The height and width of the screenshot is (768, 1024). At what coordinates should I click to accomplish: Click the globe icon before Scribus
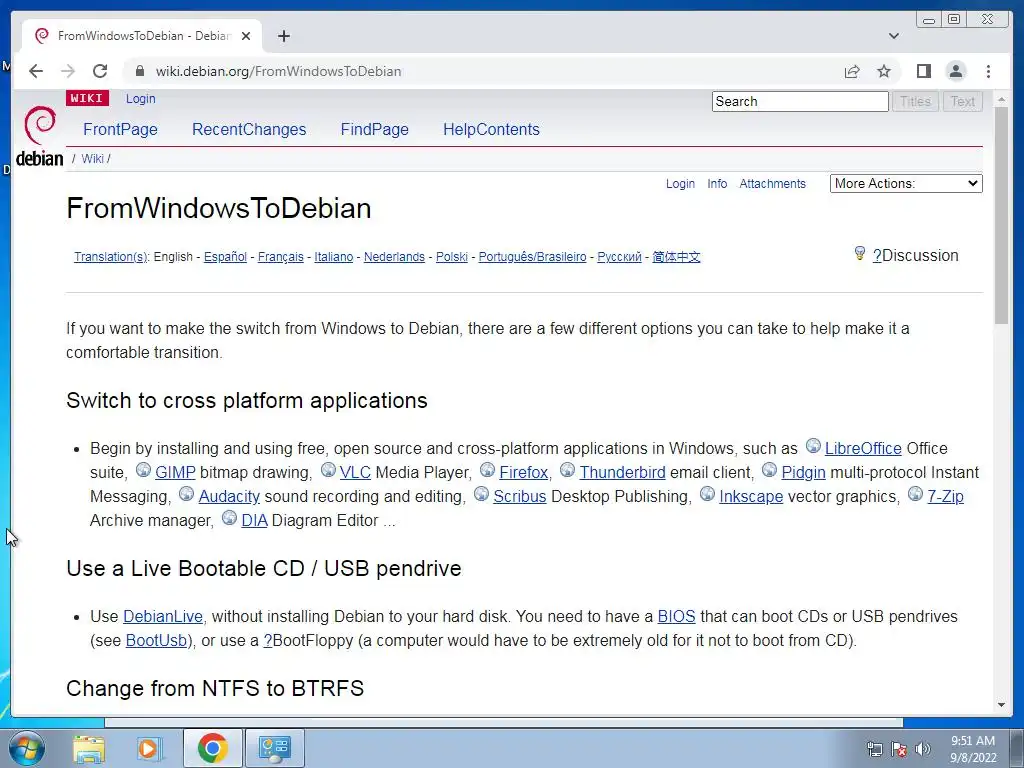pyautogui.click(x=481, y=494)
